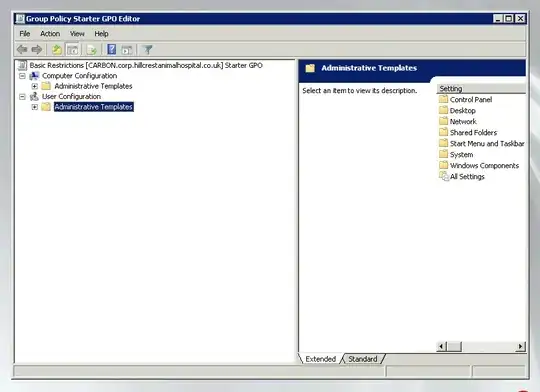Switch to the Extended tab
Viewport: 540px width, 392px height.
click(321, 359)
